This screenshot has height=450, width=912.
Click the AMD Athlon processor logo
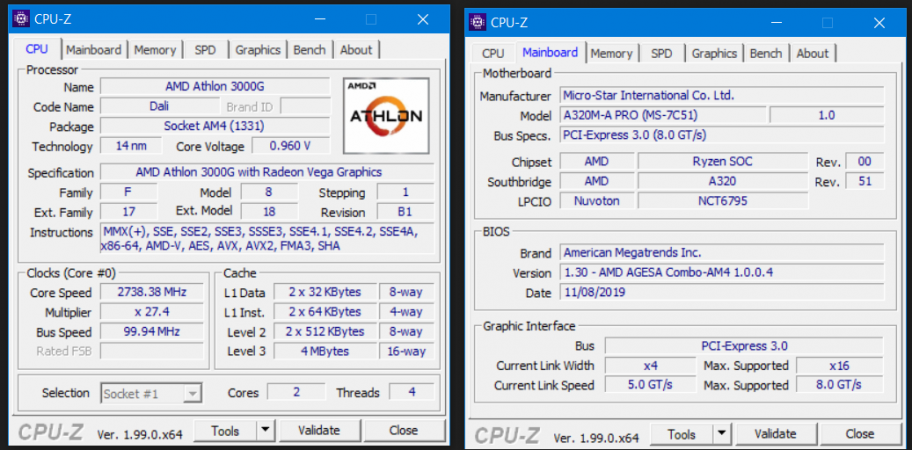(386, 116)
